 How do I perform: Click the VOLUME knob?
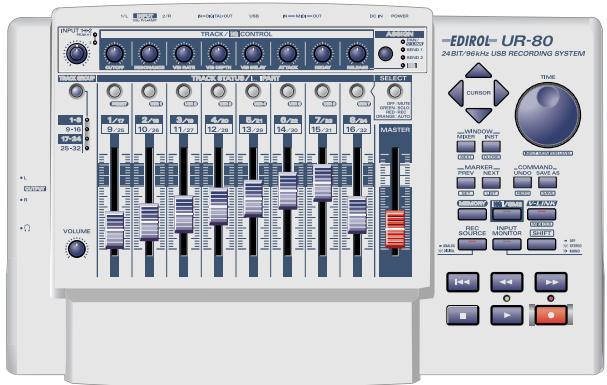(77, 249)
